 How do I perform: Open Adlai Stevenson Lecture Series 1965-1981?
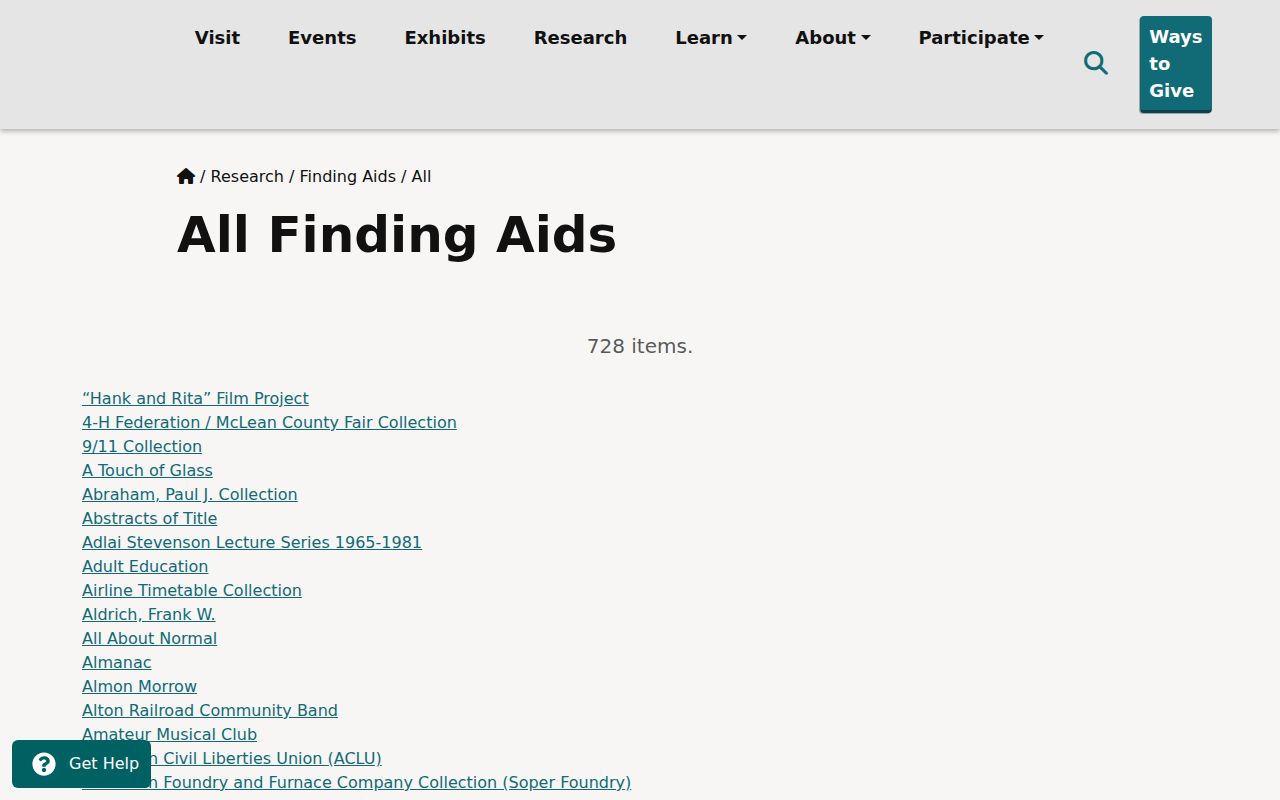tap(252, 542)
